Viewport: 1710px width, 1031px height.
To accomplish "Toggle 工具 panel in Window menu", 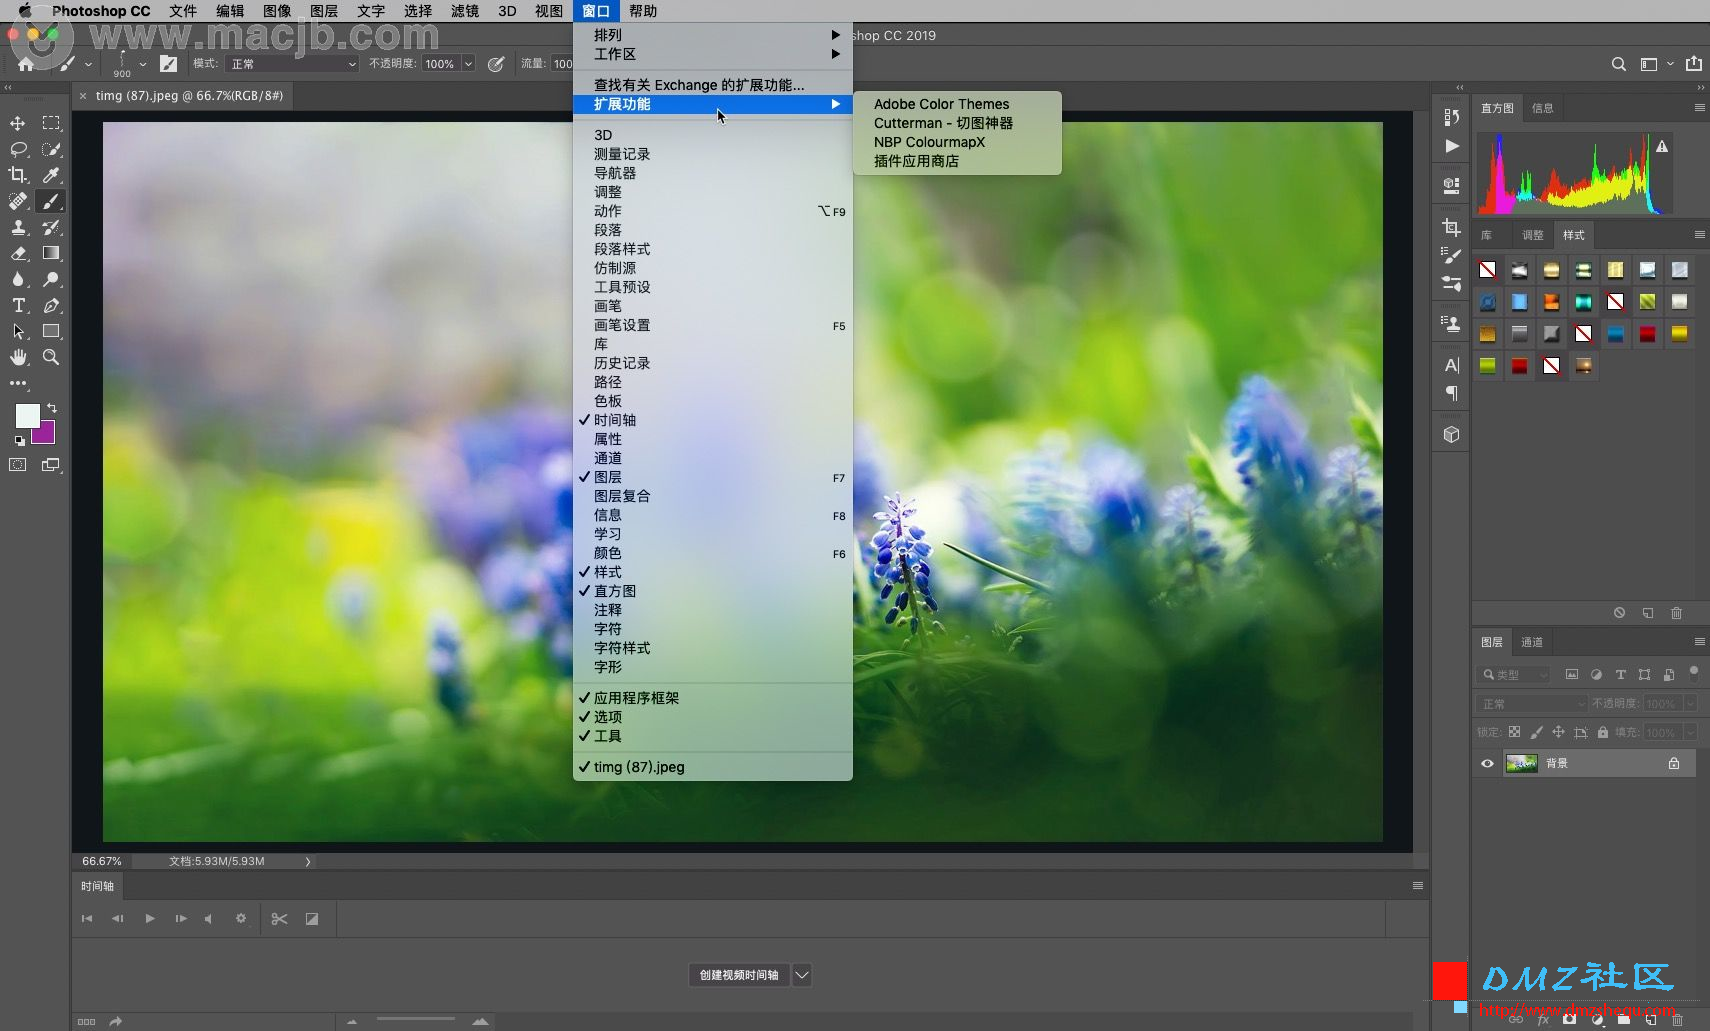I will (713, 736).
